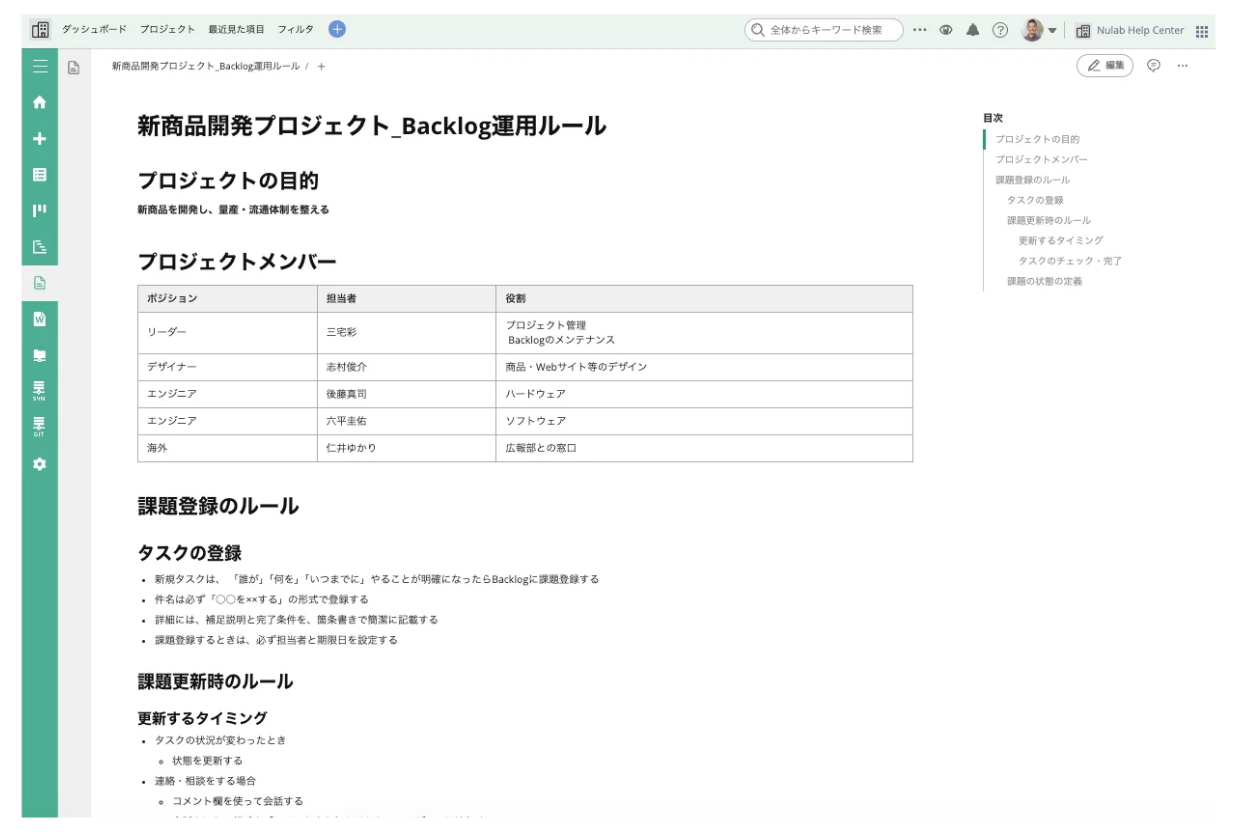The width and height of the screenshot is (1237, 832).
Task: Click the ポジション column header
Action: tap(227, 299)
